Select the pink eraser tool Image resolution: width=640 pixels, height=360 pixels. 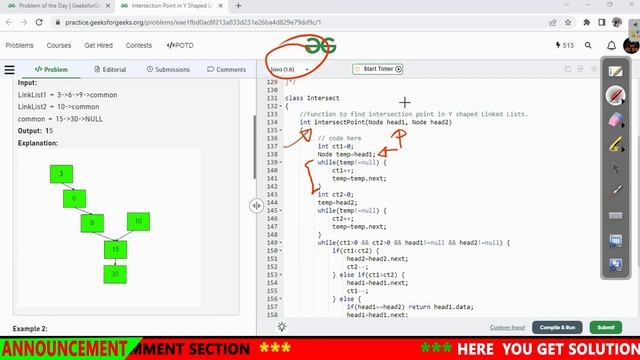pyautogui.click(x=615, y=120)
